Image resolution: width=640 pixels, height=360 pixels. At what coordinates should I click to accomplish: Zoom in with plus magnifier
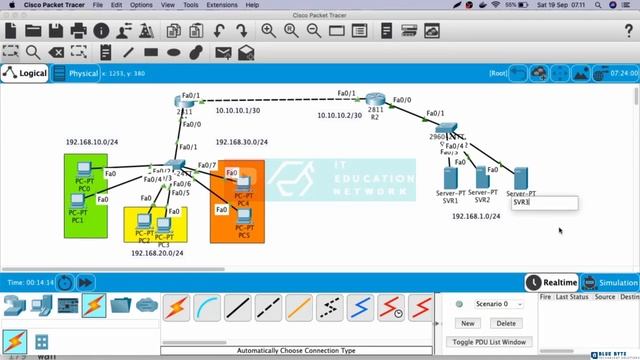(269, 31)
